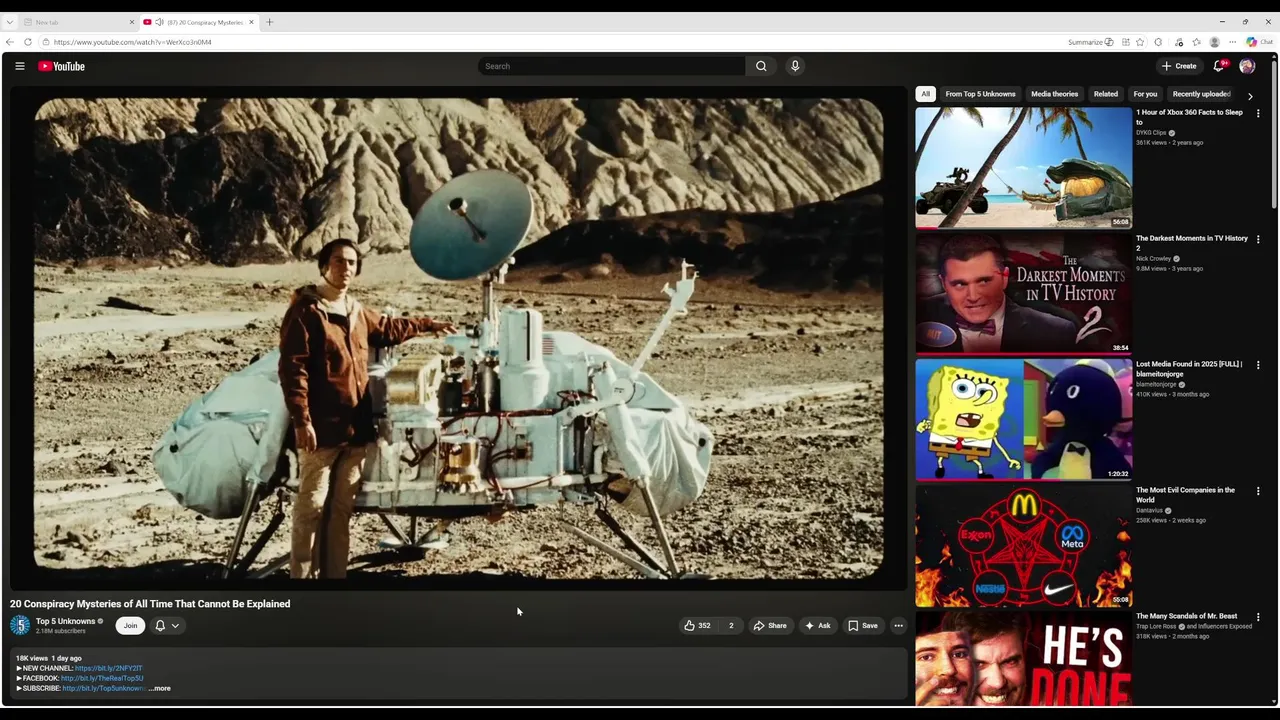Click Summarize in address bar
The height and width of the screenshot is (720, 1280).
(x=1090, y=42)
